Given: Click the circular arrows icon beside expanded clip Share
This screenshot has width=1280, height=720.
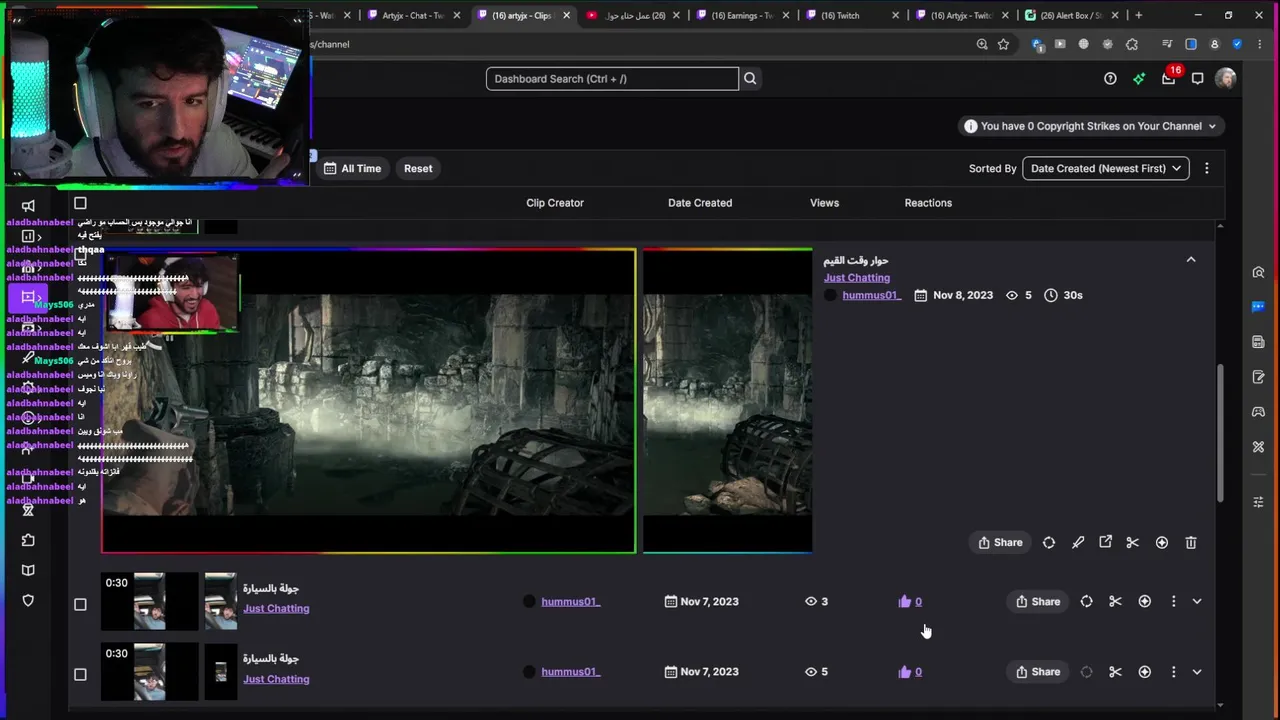Looking at the screenshot, I should click(x=1049, y=542).
